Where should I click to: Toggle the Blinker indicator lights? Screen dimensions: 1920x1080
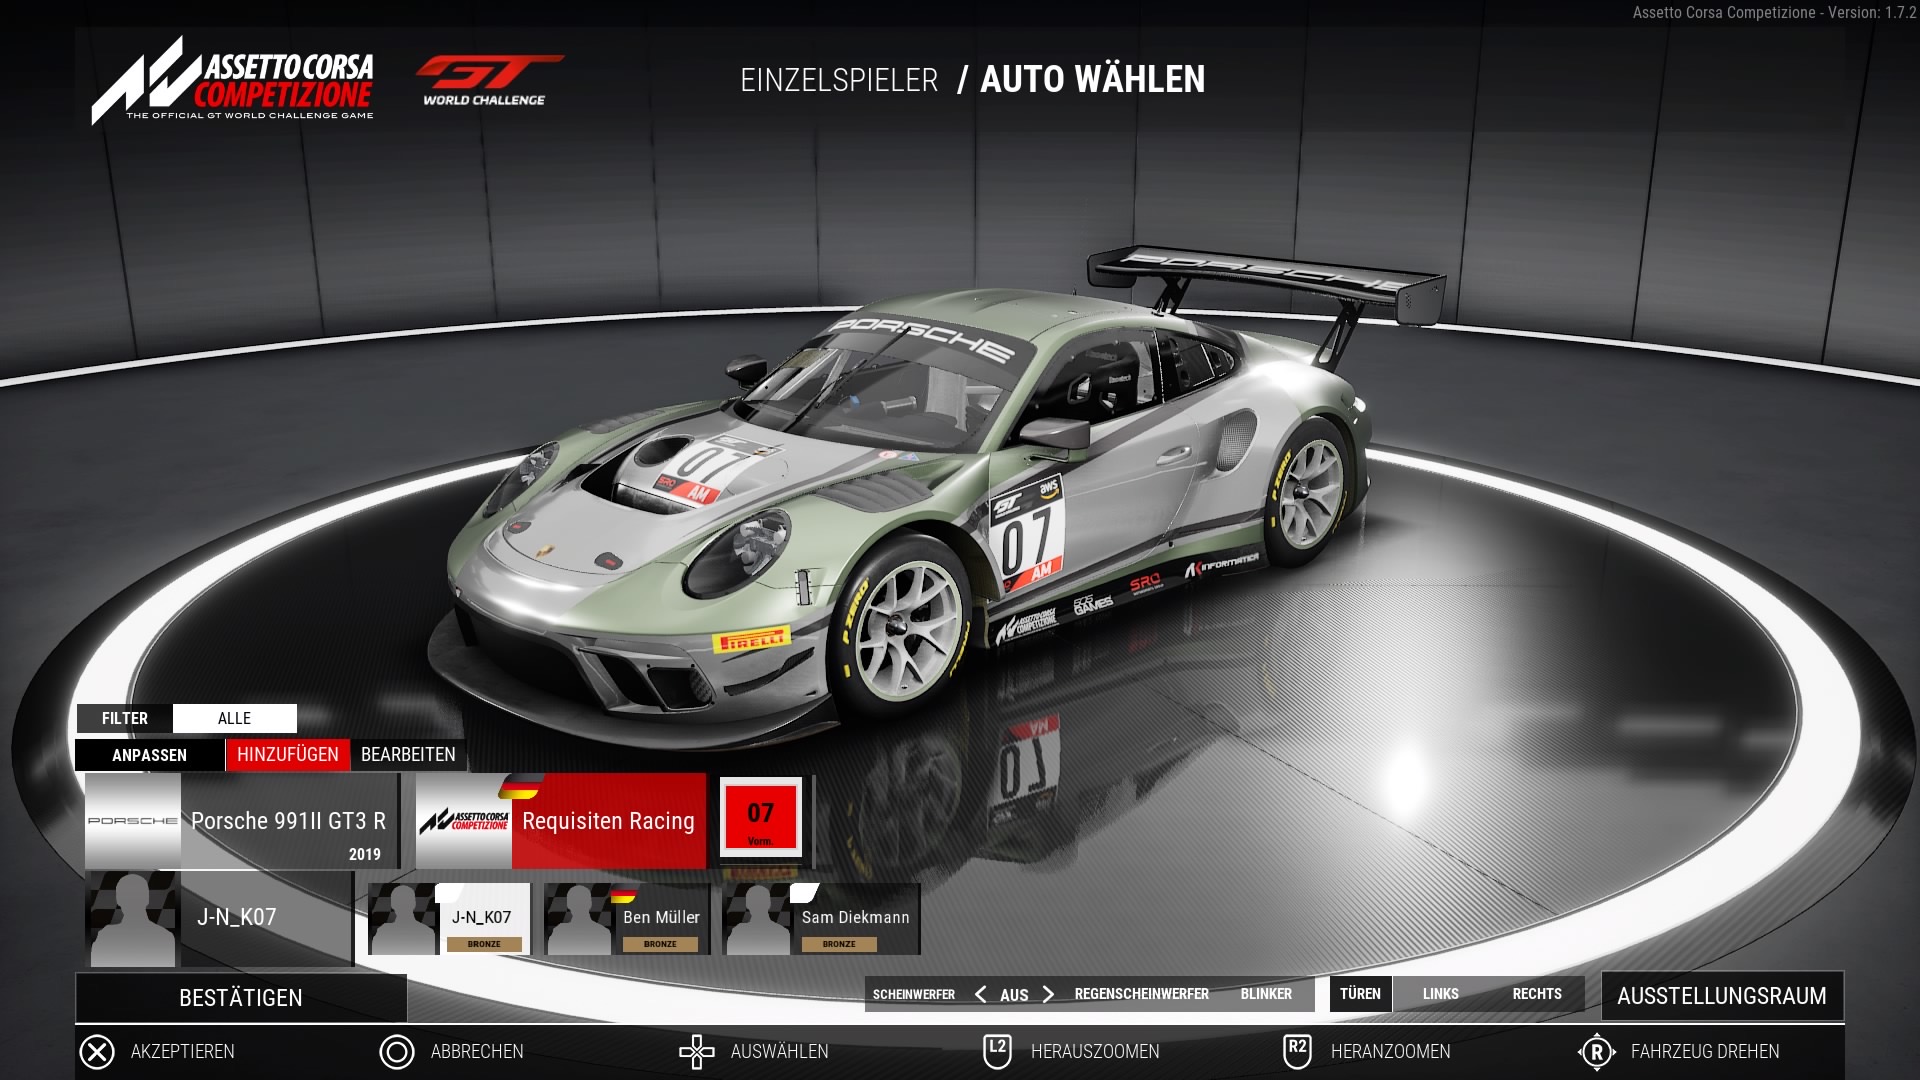click(1266, 994)
